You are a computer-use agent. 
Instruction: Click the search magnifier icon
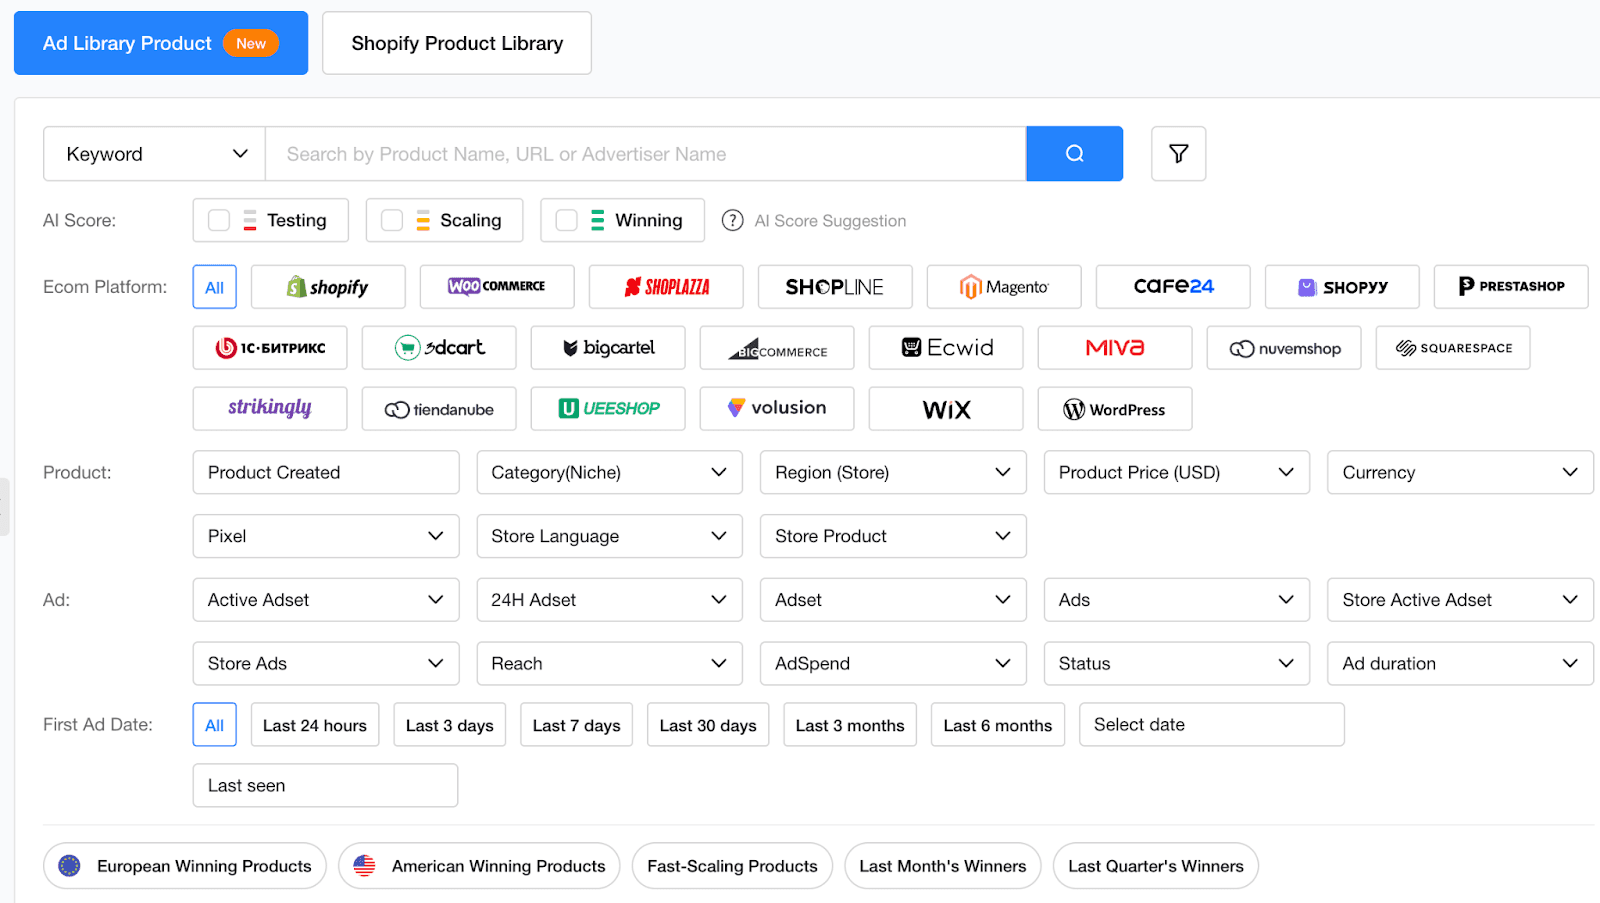(1074, 153)
